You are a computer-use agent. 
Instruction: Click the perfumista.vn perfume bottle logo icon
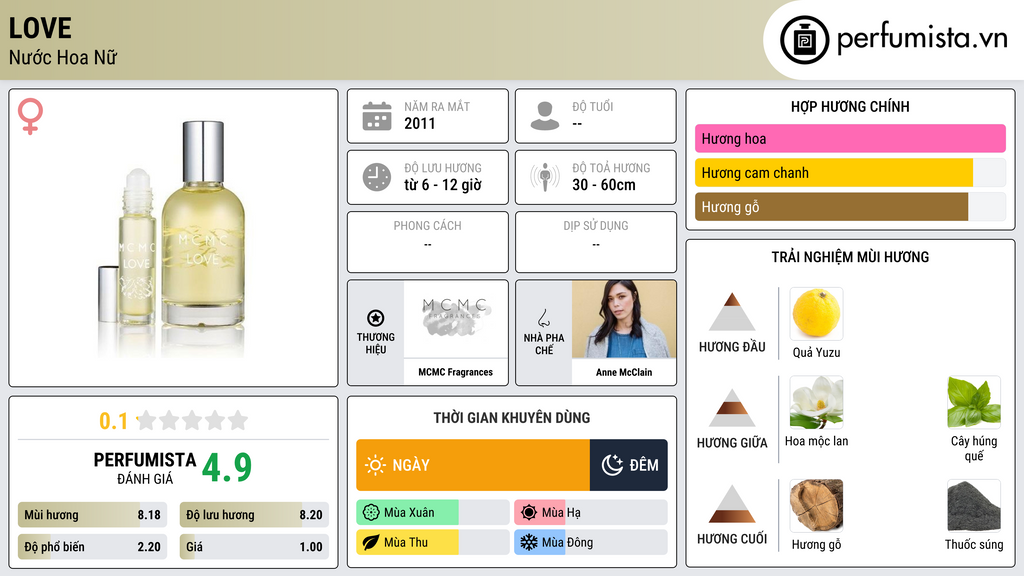tap(804, 40)
